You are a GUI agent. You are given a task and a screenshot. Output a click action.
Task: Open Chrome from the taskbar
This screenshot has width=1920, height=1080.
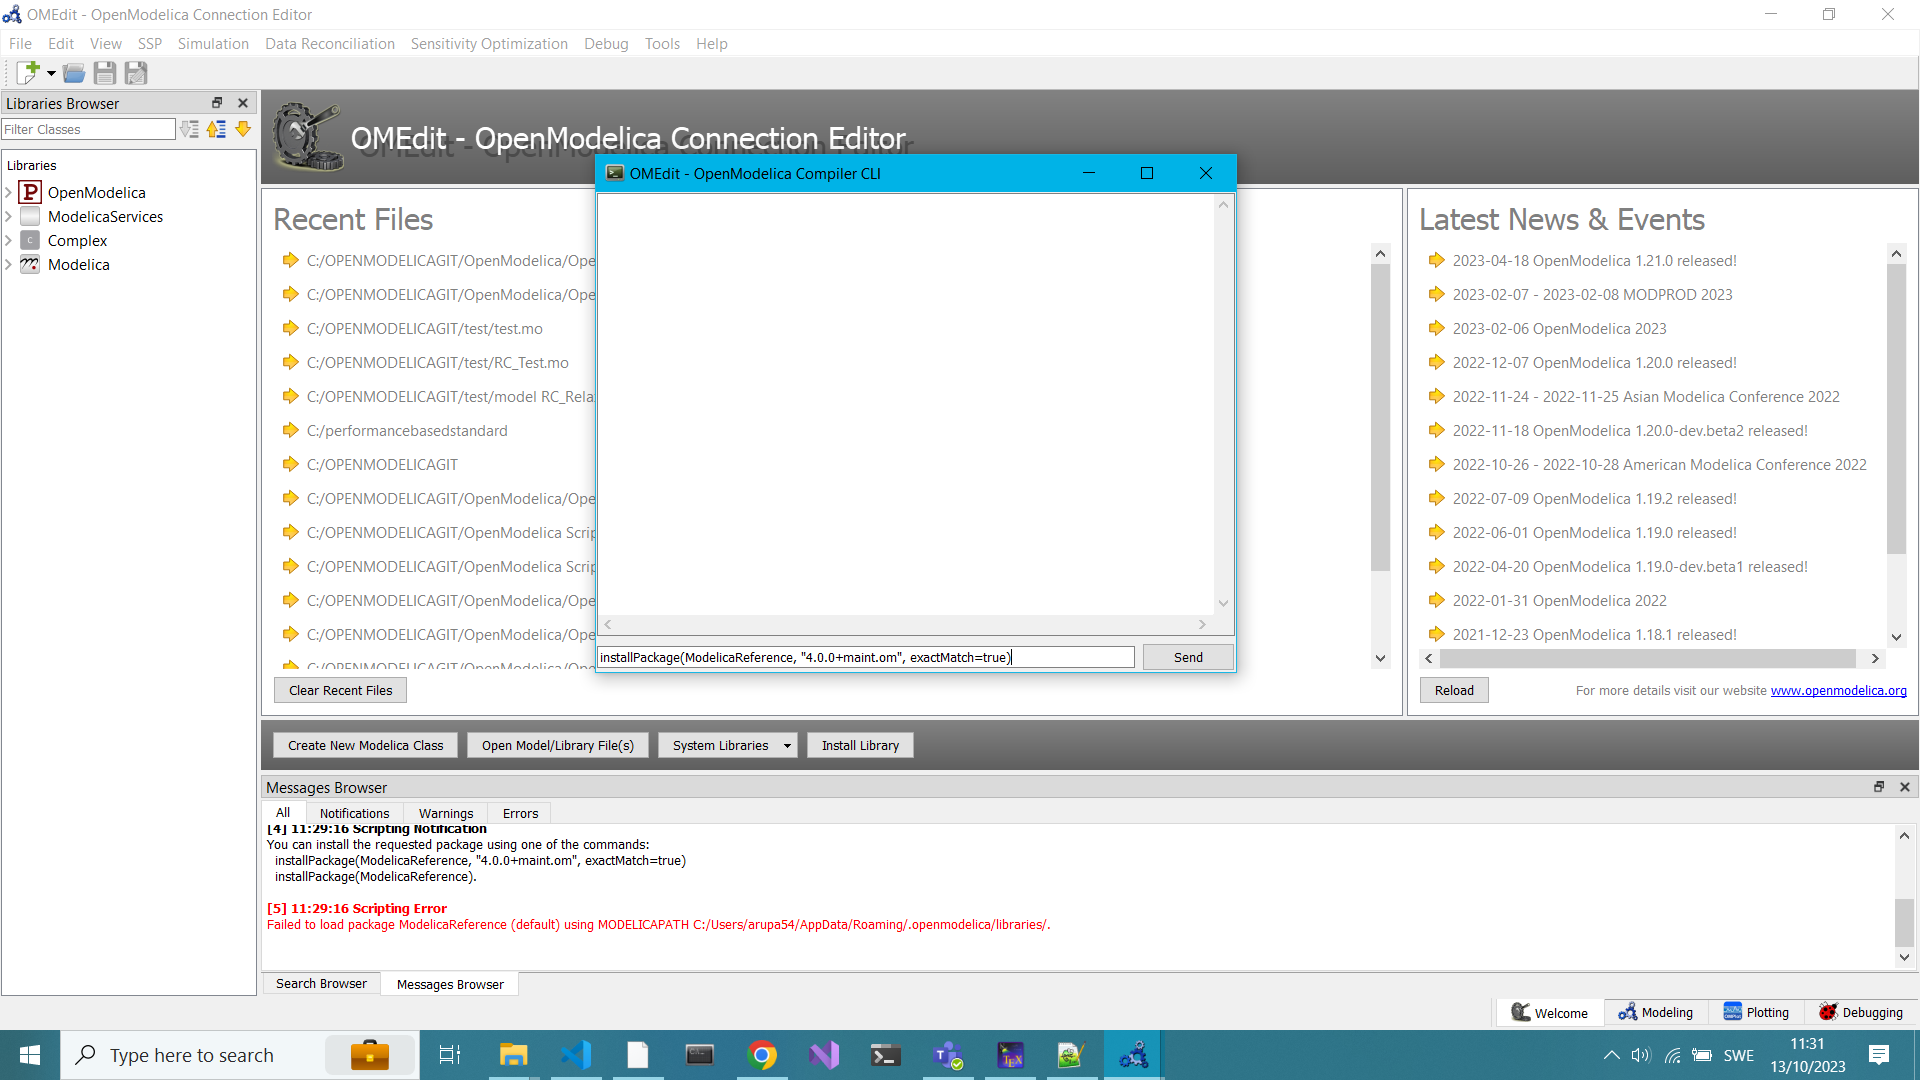pos(762,1055)
